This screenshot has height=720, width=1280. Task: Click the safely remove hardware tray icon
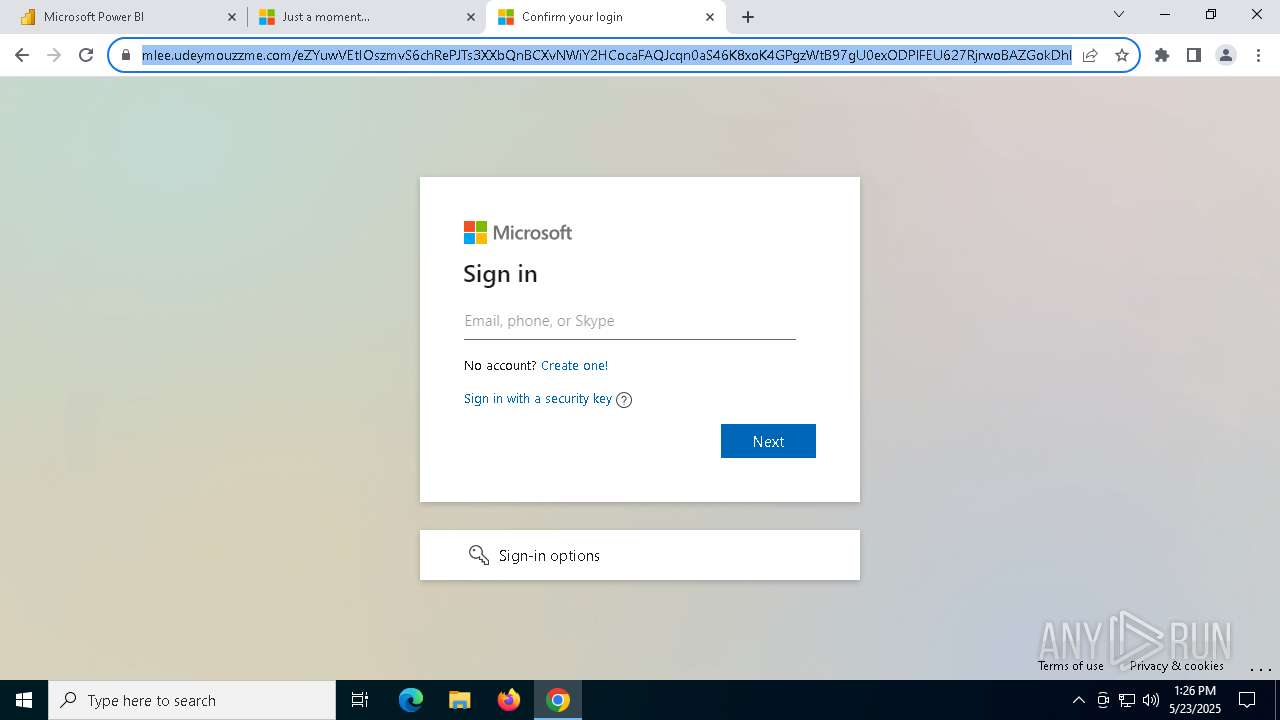point(1103,700)
